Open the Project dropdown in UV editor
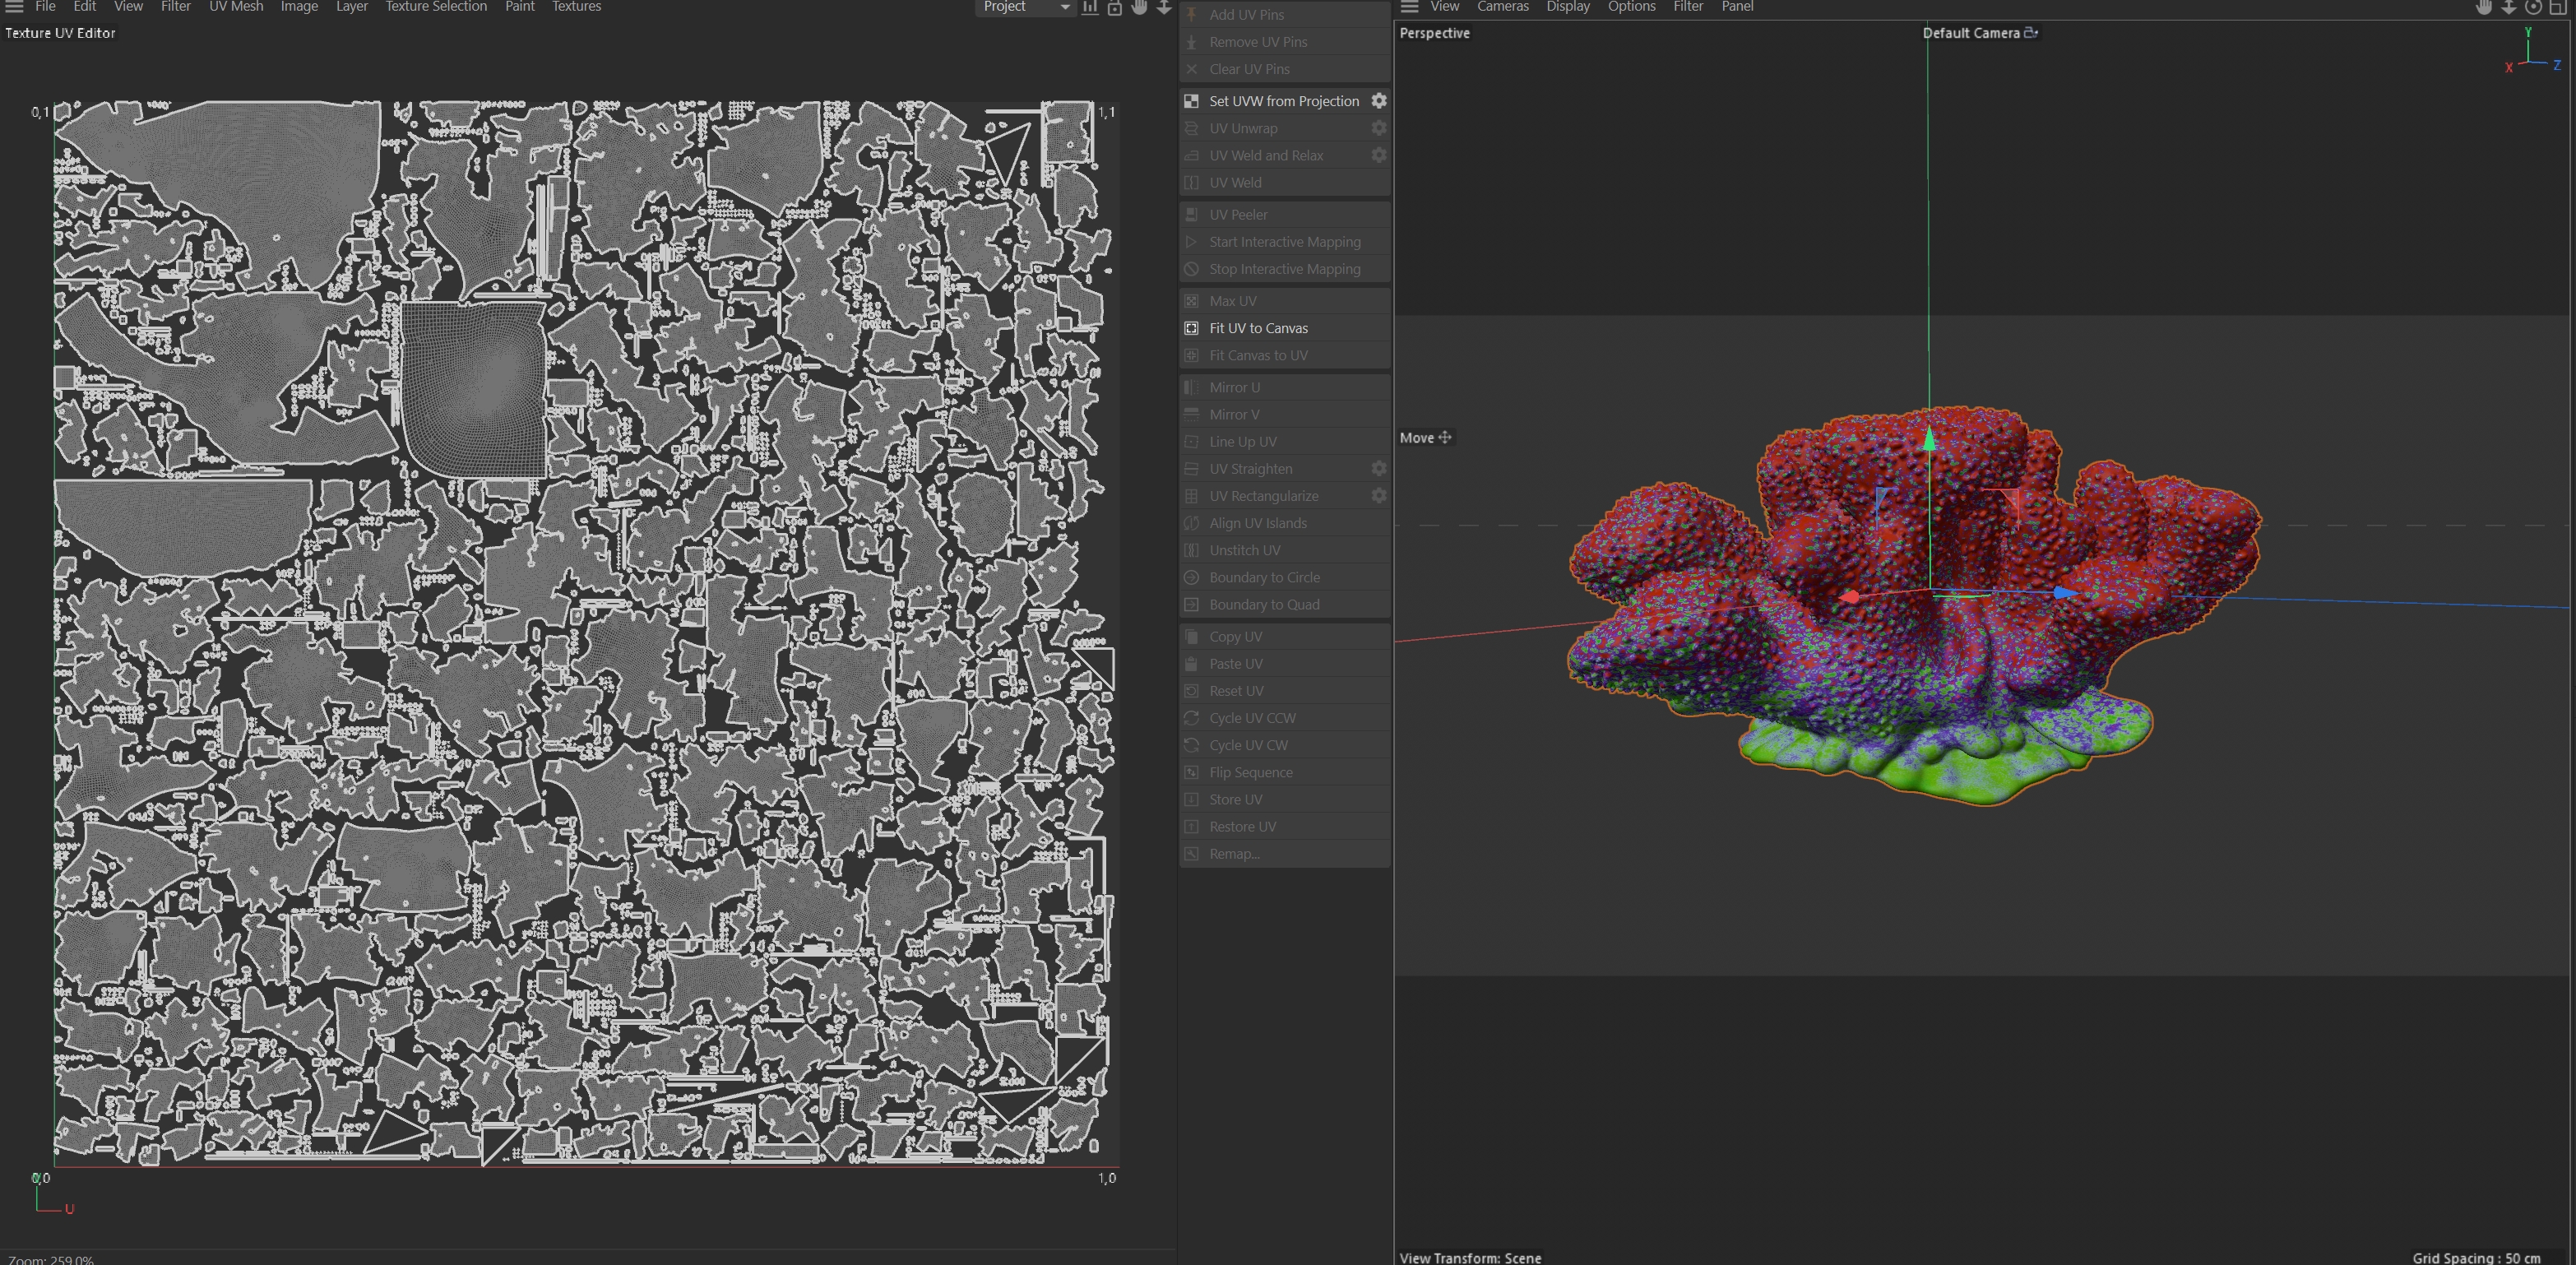2576x1265 pixels. click(x=1025, y=7)
